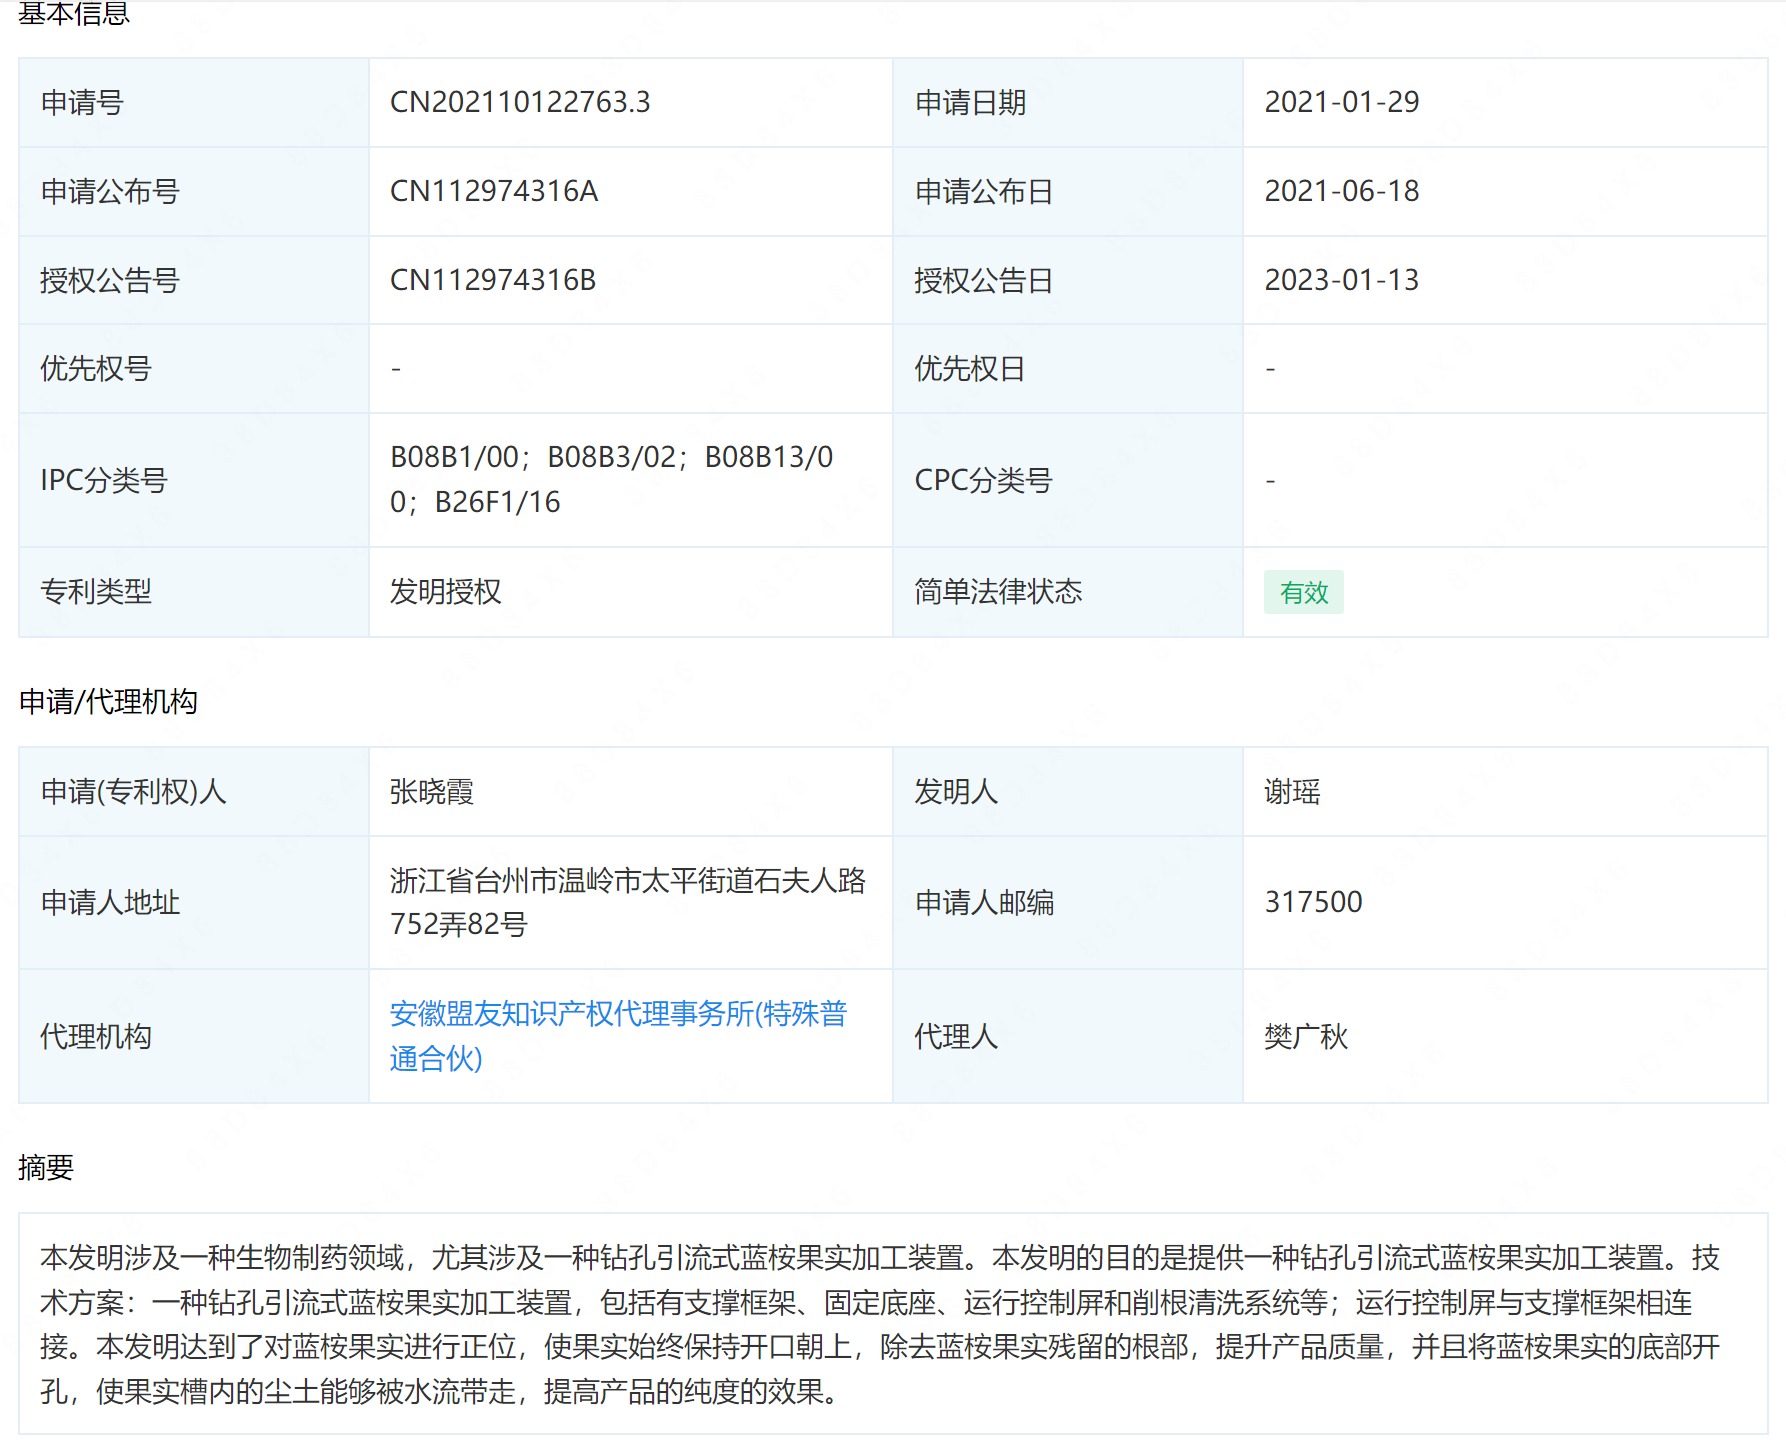Click the grant date 2023-01-13
Screen dimensions: 1786x1449
pyautogui.click(x=1342, y=280)
